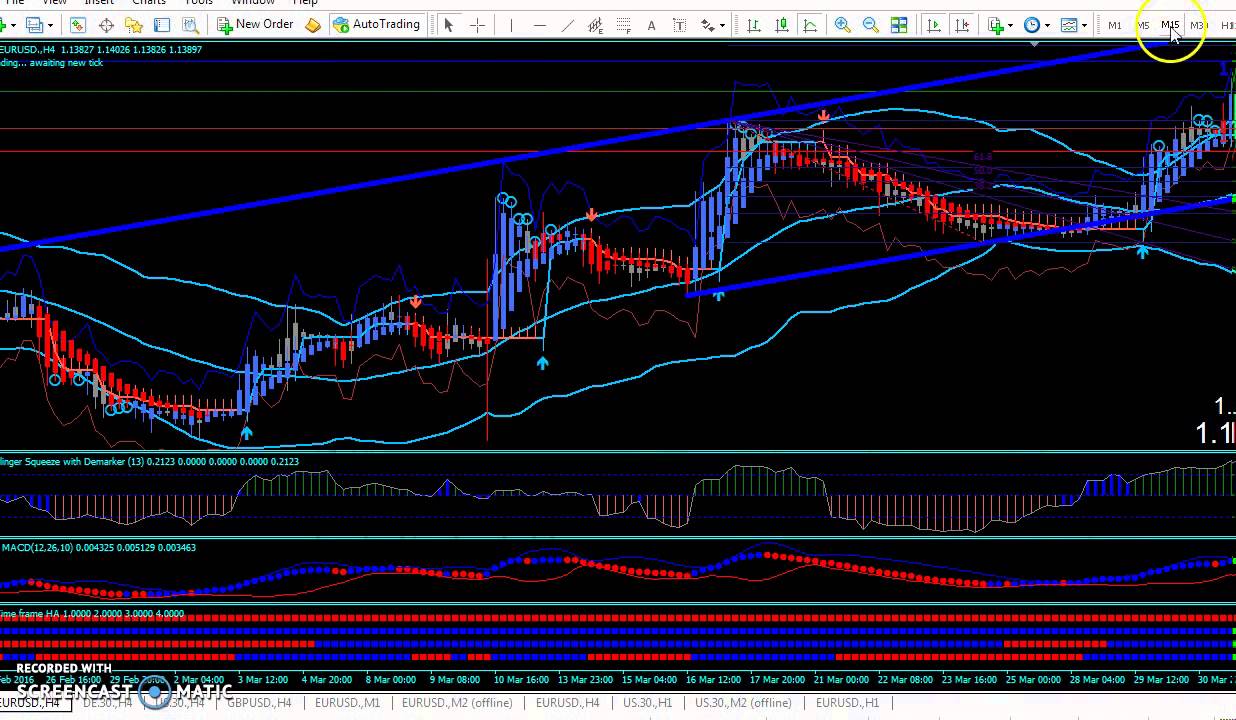The image size is (1236, 720).
Task: Toggle the Navigator panel (star folder icon)
Action: point(134,25)
